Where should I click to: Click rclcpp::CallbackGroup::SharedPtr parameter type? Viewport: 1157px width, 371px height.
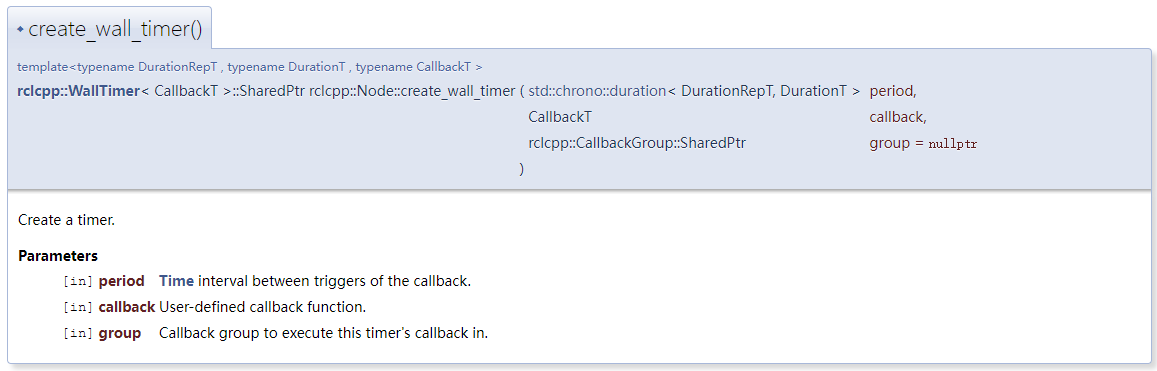[638, 143]
